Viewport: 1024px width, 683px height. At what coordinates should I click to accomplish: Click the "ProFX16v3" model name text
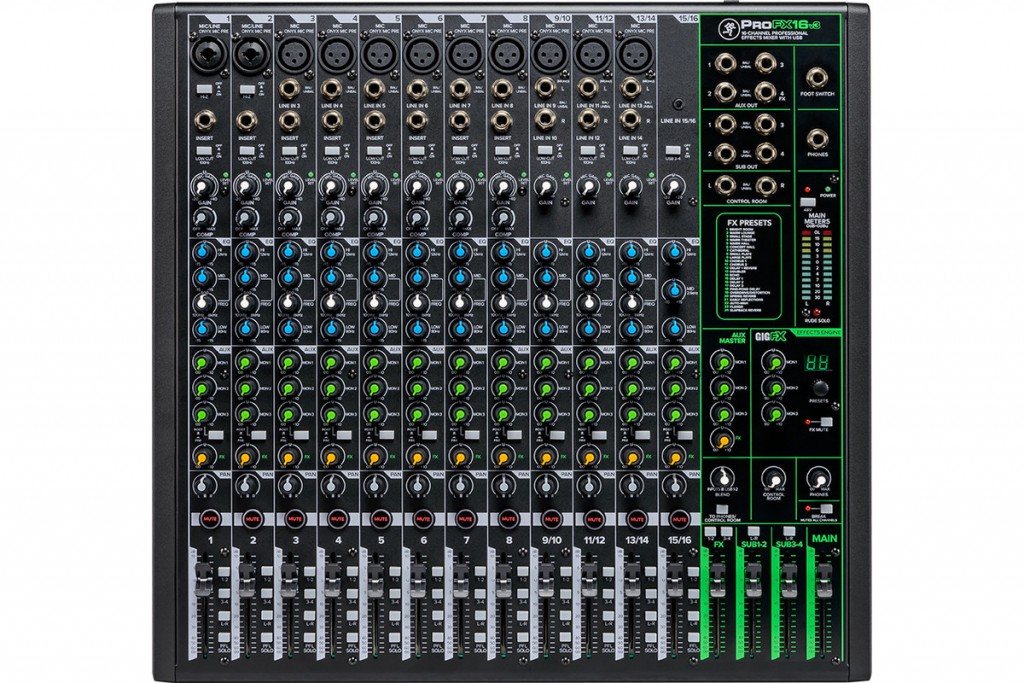coord(780,25)
